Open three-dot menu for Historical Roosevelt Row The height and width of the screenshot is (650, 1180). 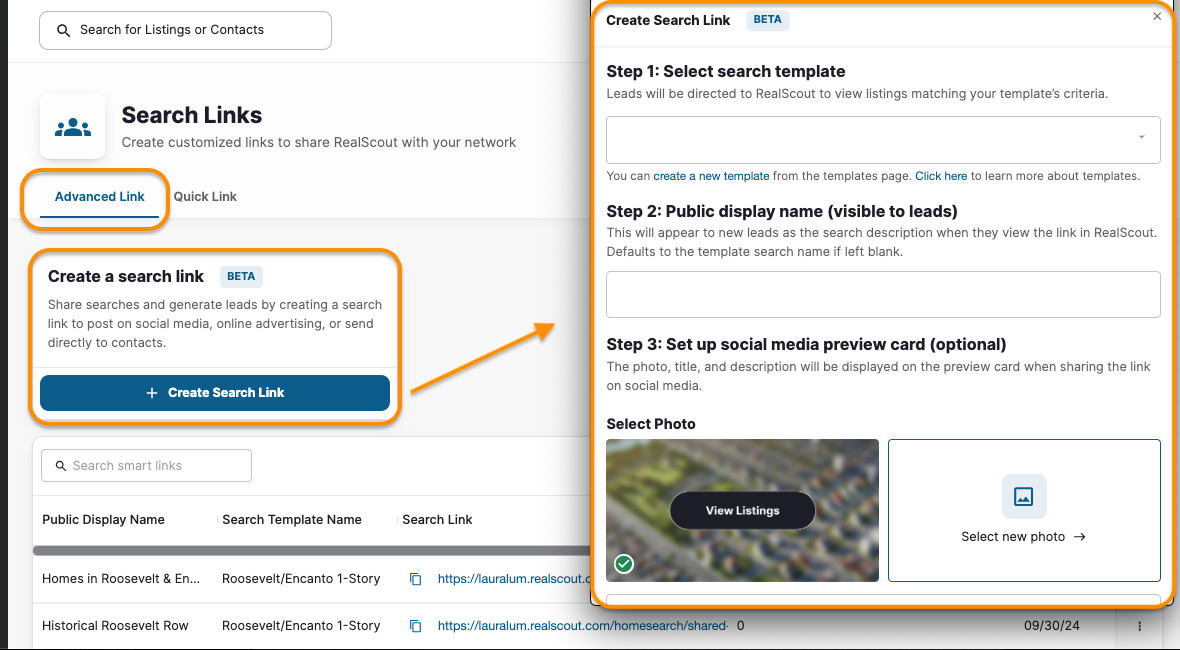point(1139,626)
